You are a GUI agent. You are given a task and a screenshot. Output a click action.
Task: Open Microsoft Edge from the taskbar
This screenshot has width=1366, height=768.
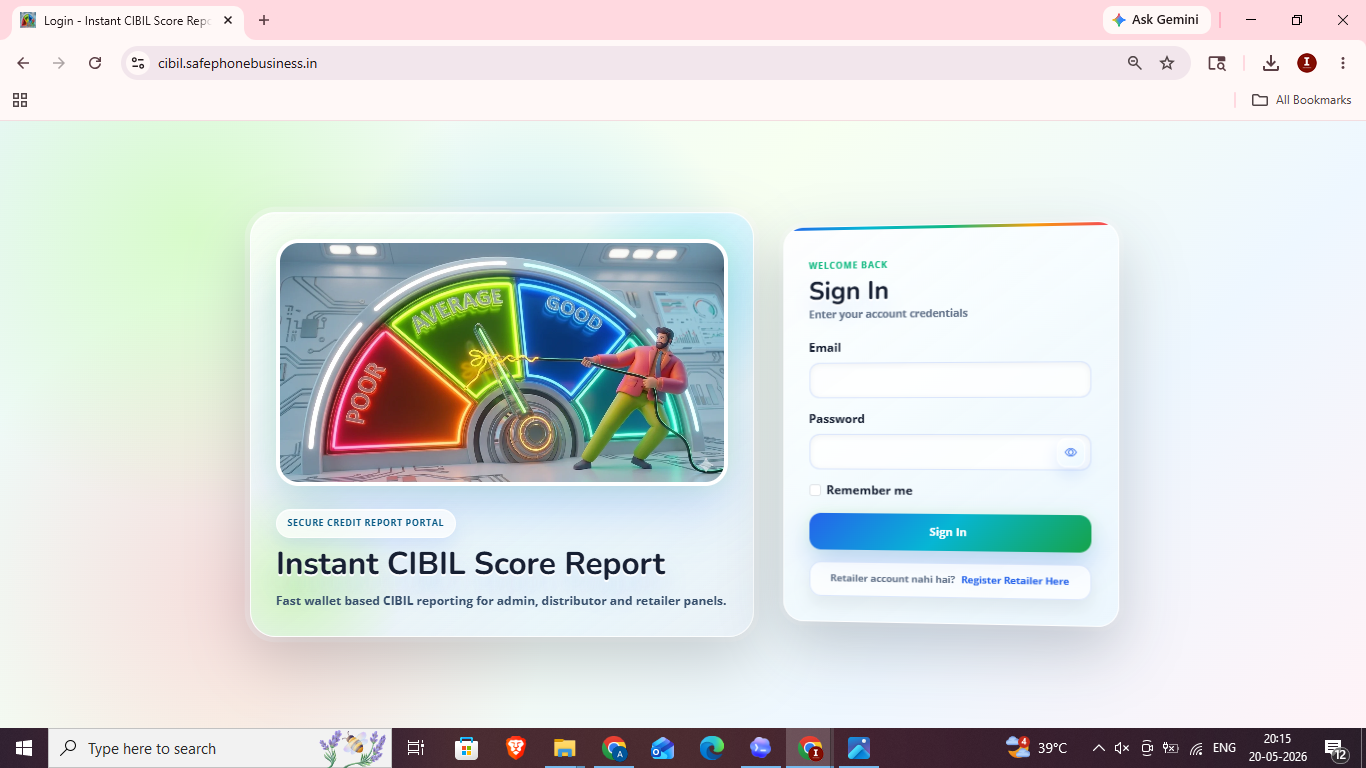pyautogui.click(x=712, y=748)
